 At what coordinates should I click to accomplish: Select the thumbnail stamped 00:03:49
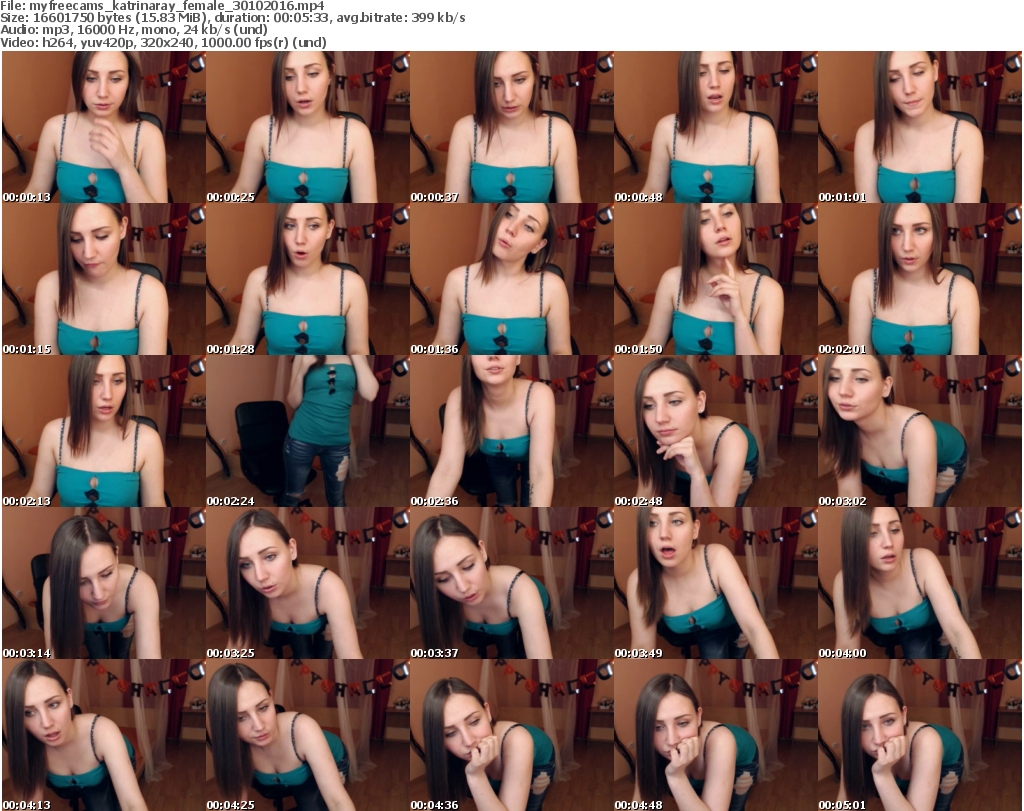pyautogui.click(x=716, y=583)
